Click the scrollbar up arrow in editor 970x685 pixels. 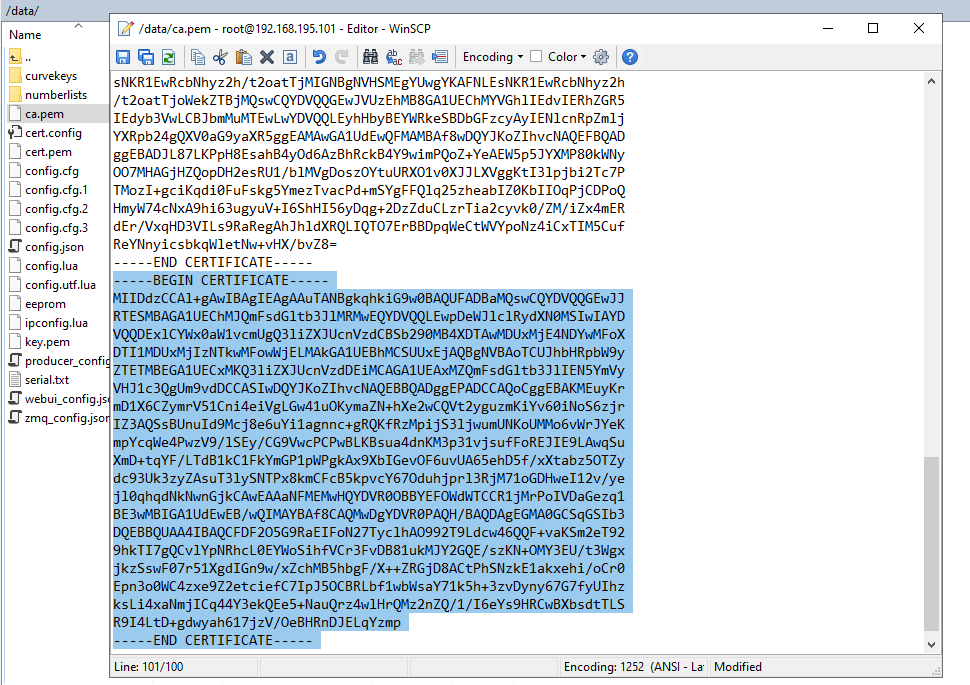tap(931, 82)
